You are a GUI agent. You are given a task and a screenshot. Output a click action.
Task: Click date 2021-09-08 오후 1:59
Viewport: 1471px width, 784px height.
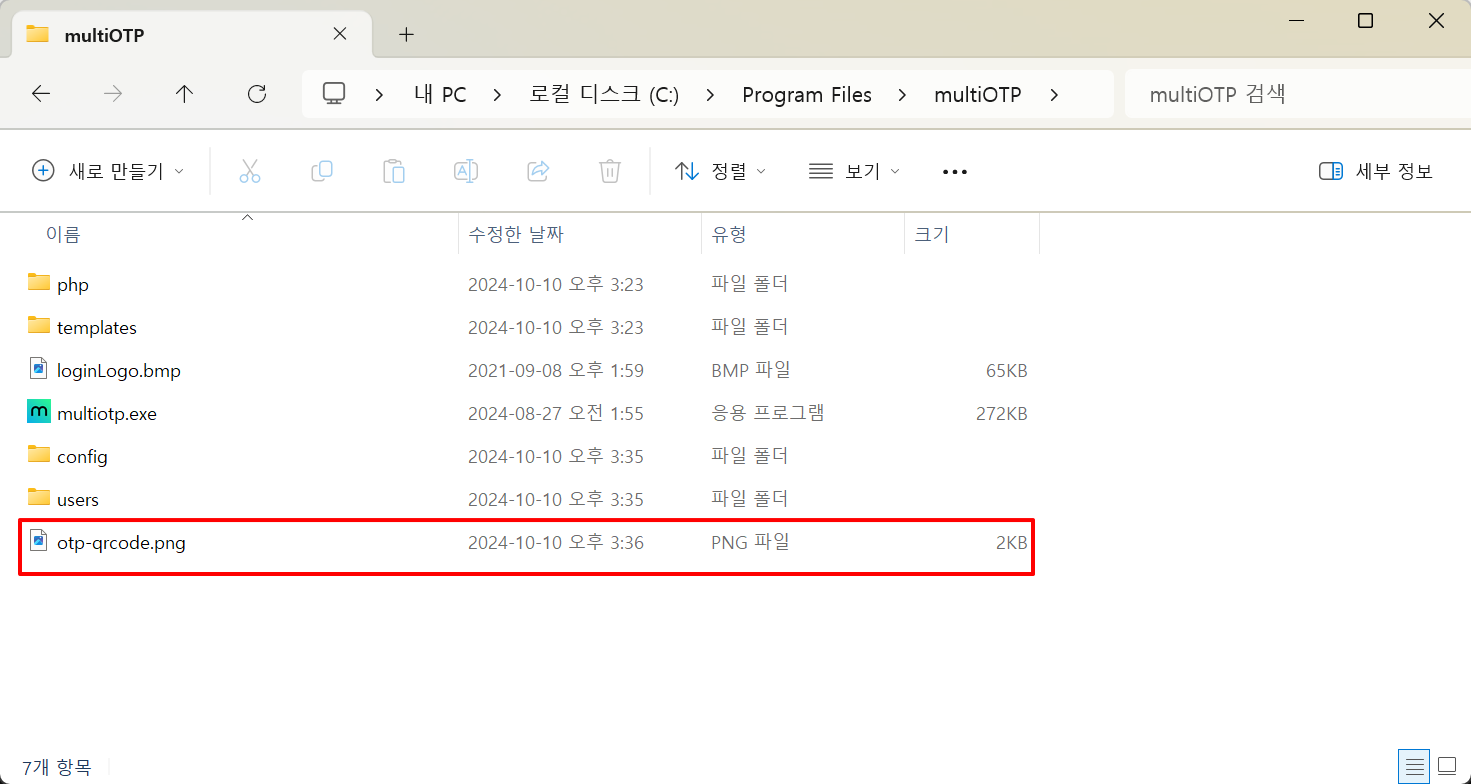click(556, 371)
